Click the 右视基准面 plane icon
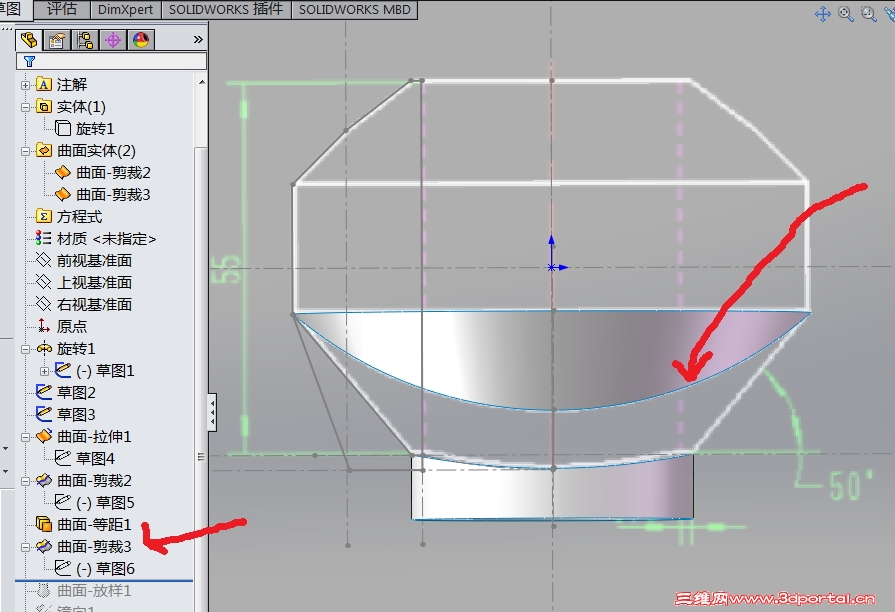Screen dimensions: 895x612 point(44,304)
